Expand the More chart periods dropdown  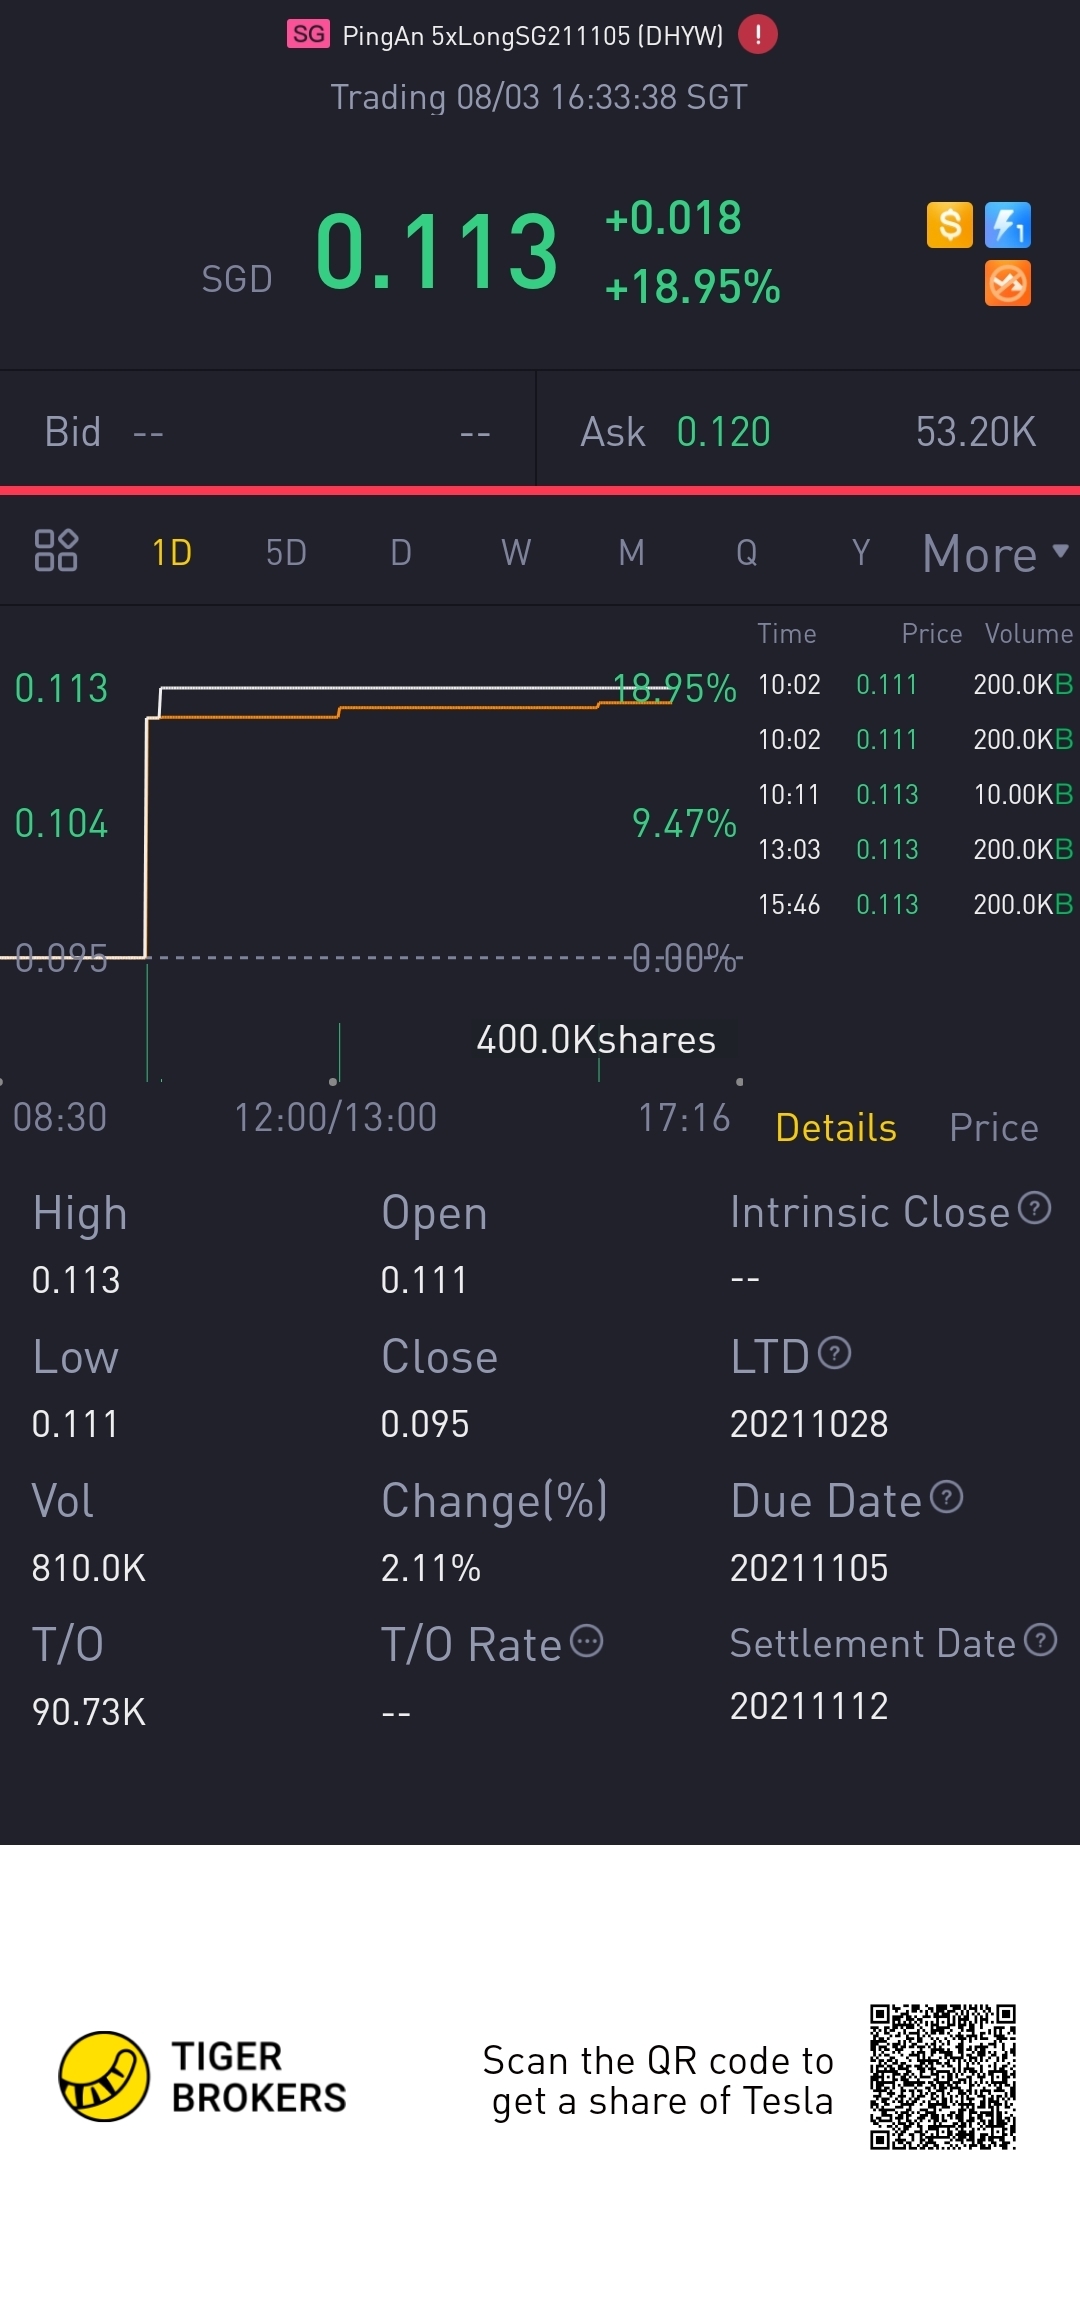coord(995,553)
